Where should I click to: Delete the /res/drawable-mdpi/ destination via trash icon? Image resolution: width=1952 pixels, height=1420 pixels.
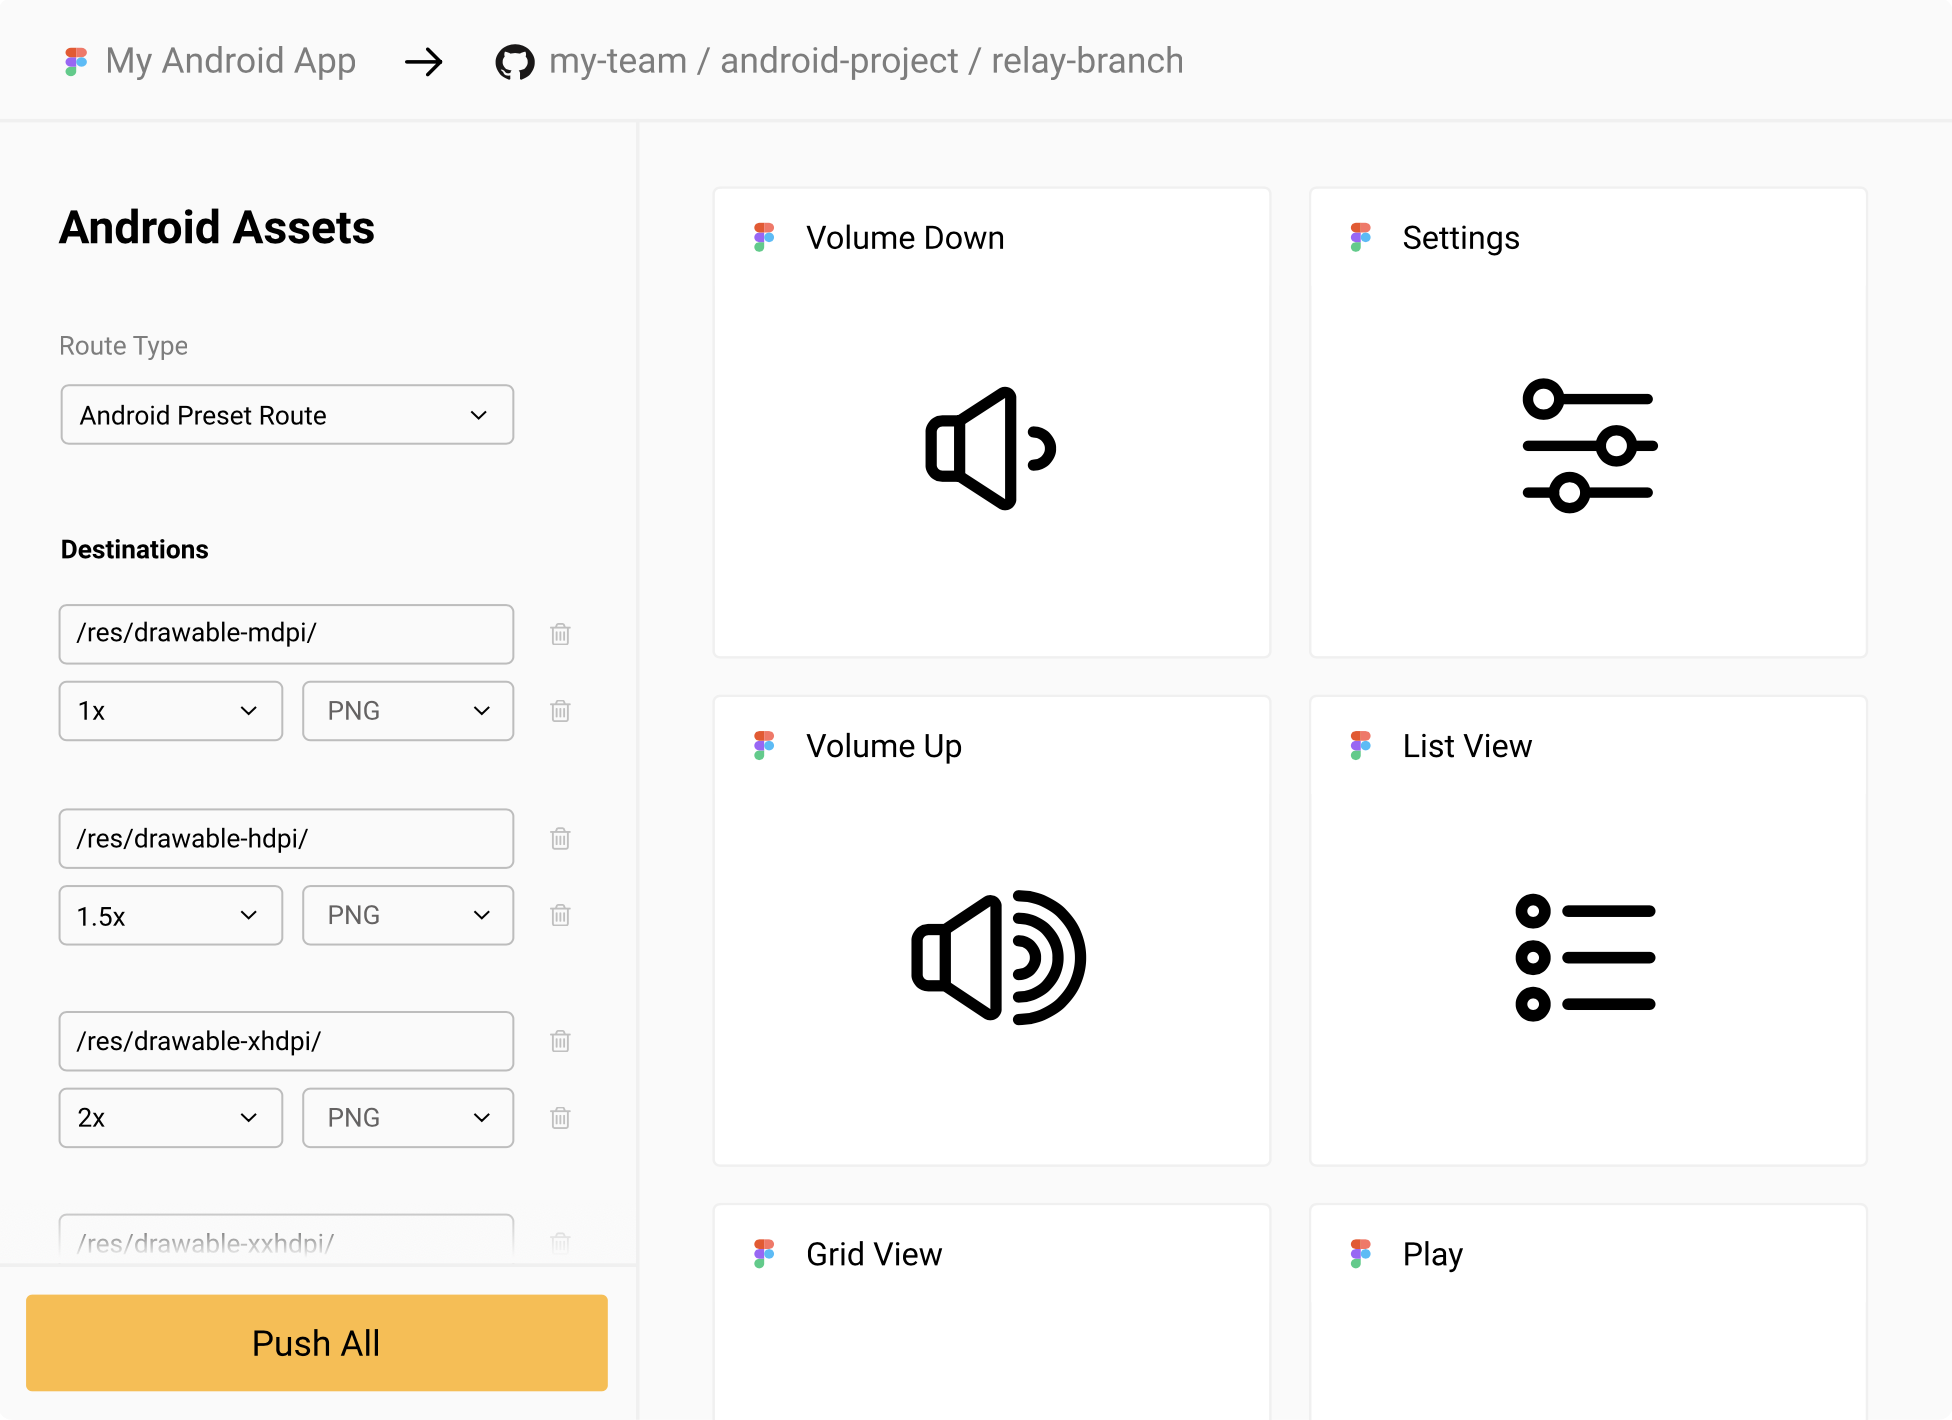tap(560, 634)
